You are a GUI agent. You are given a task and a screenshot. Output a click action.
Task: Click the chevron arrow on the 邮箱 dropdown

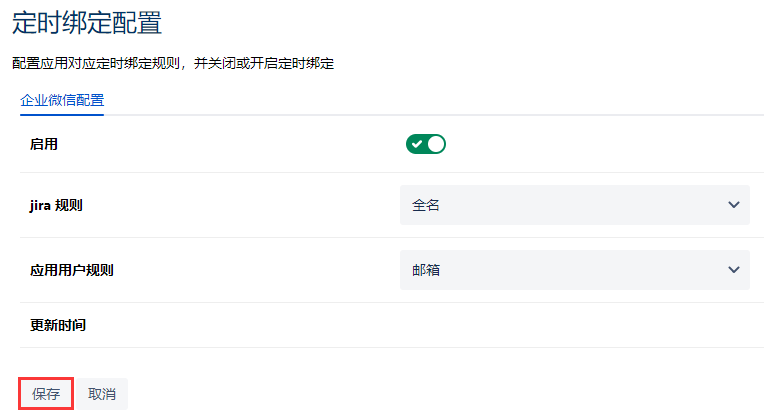click(733, 270)
